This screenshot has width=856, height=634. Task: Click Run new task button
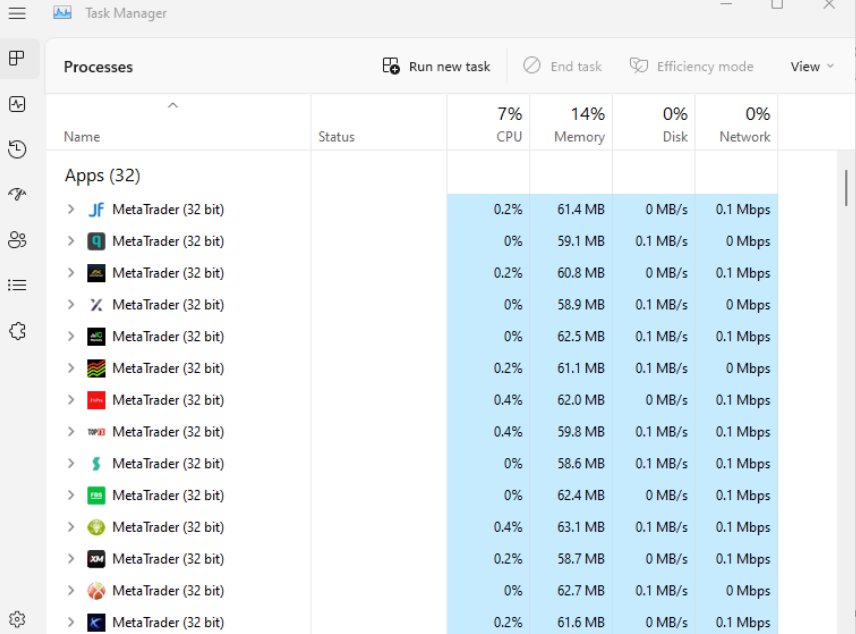(x=436, y=67)
